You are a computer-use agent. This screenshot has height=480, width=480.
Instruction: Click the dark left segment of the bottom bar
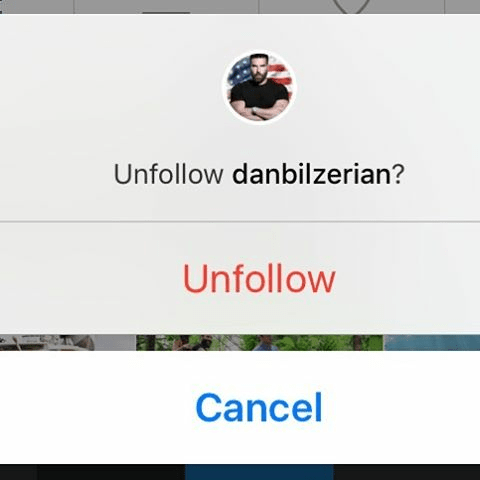92,472
